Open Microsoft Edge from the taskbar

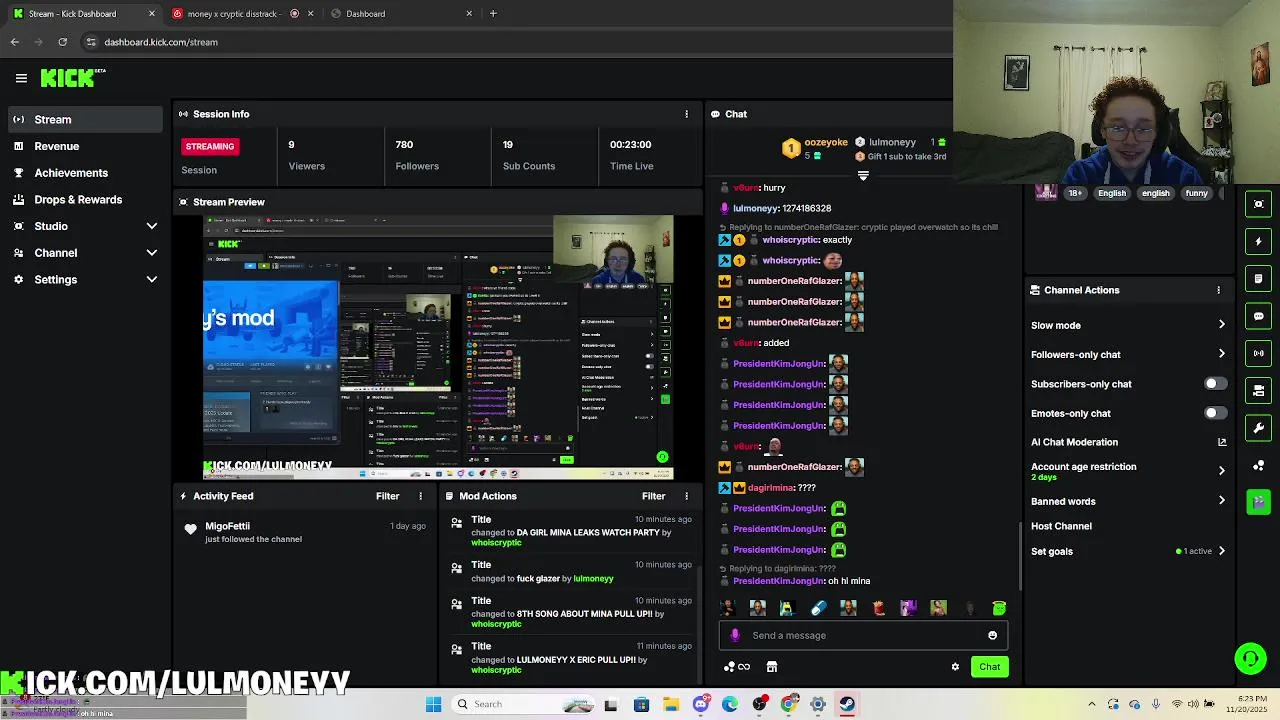pos(730,704)
